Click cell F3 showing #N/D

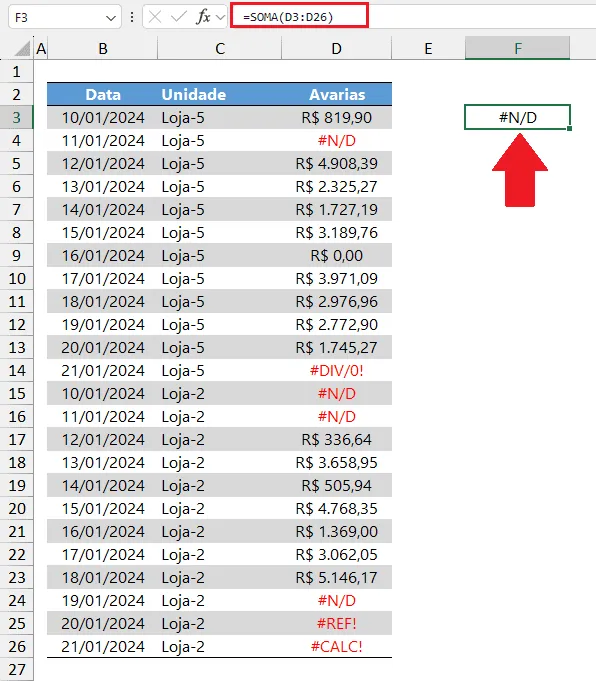(517, 117)
